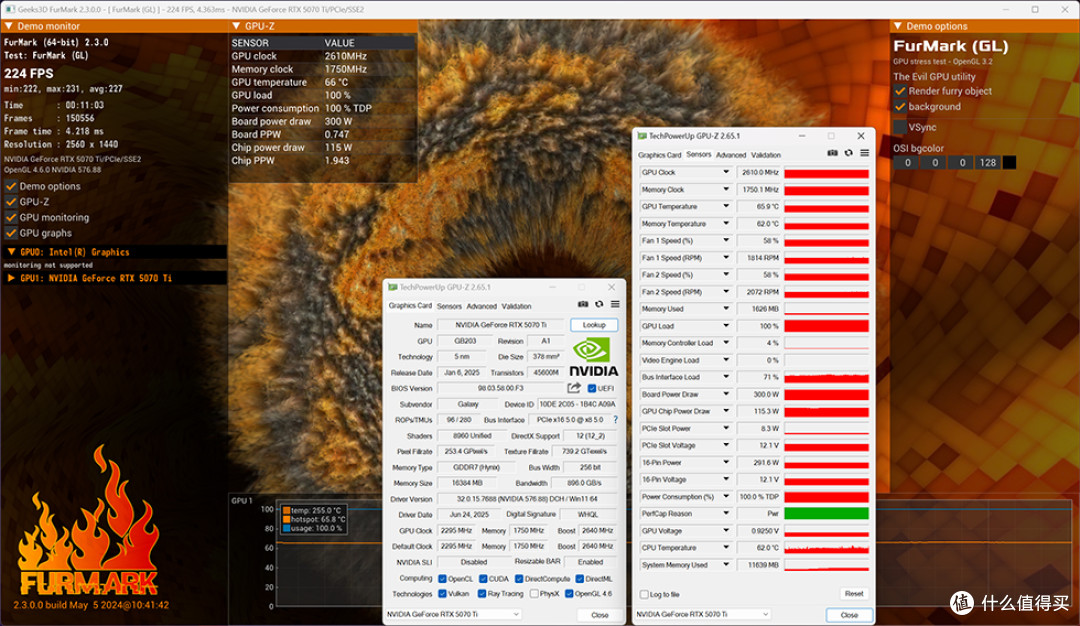This screenshot has height=626, width=1080.
Task: Toggle the DirectML checkbox
Action: [579, 578]
